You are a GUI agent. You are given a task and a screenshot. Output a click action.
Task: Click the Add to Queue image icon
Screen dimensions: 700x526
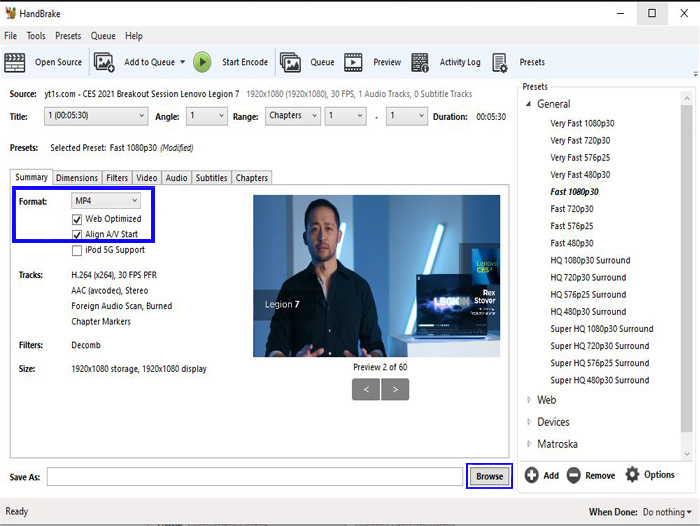pos(104,62)
